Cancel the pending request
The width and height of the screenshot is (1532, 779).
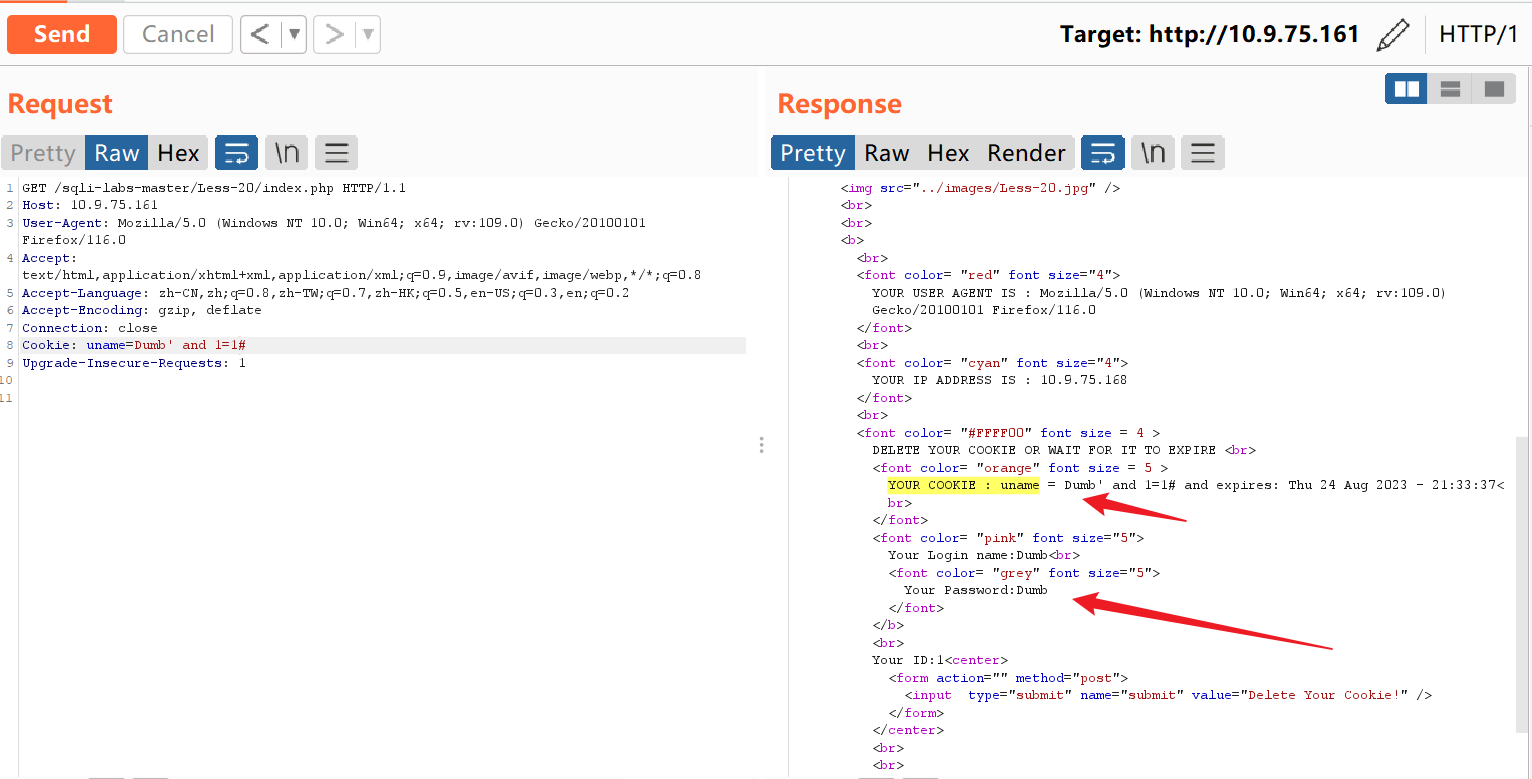[x=178, y=34]
